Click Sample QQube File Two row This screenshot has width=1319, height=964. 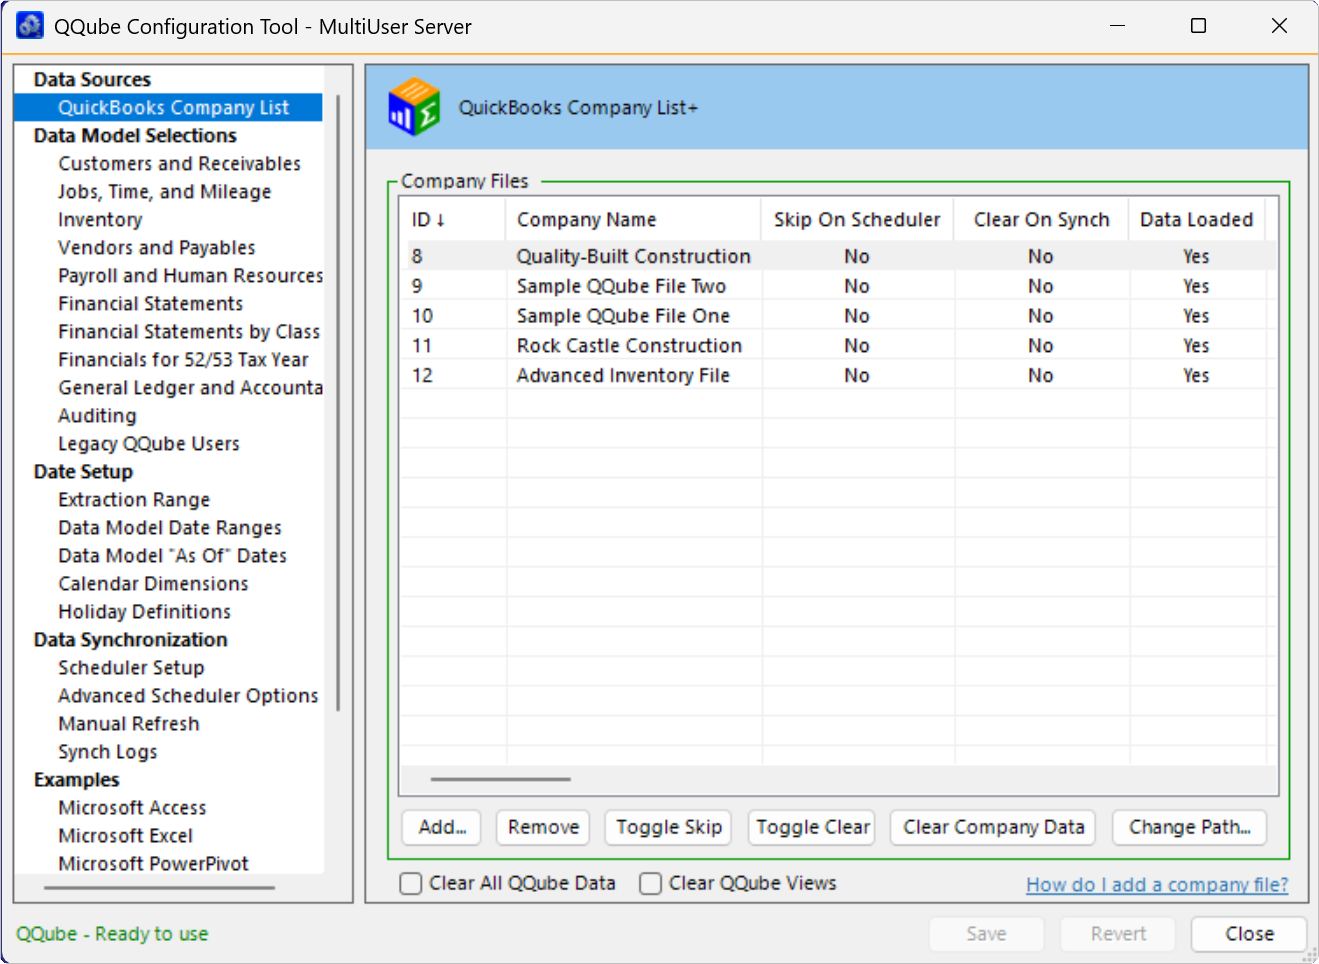838,286
